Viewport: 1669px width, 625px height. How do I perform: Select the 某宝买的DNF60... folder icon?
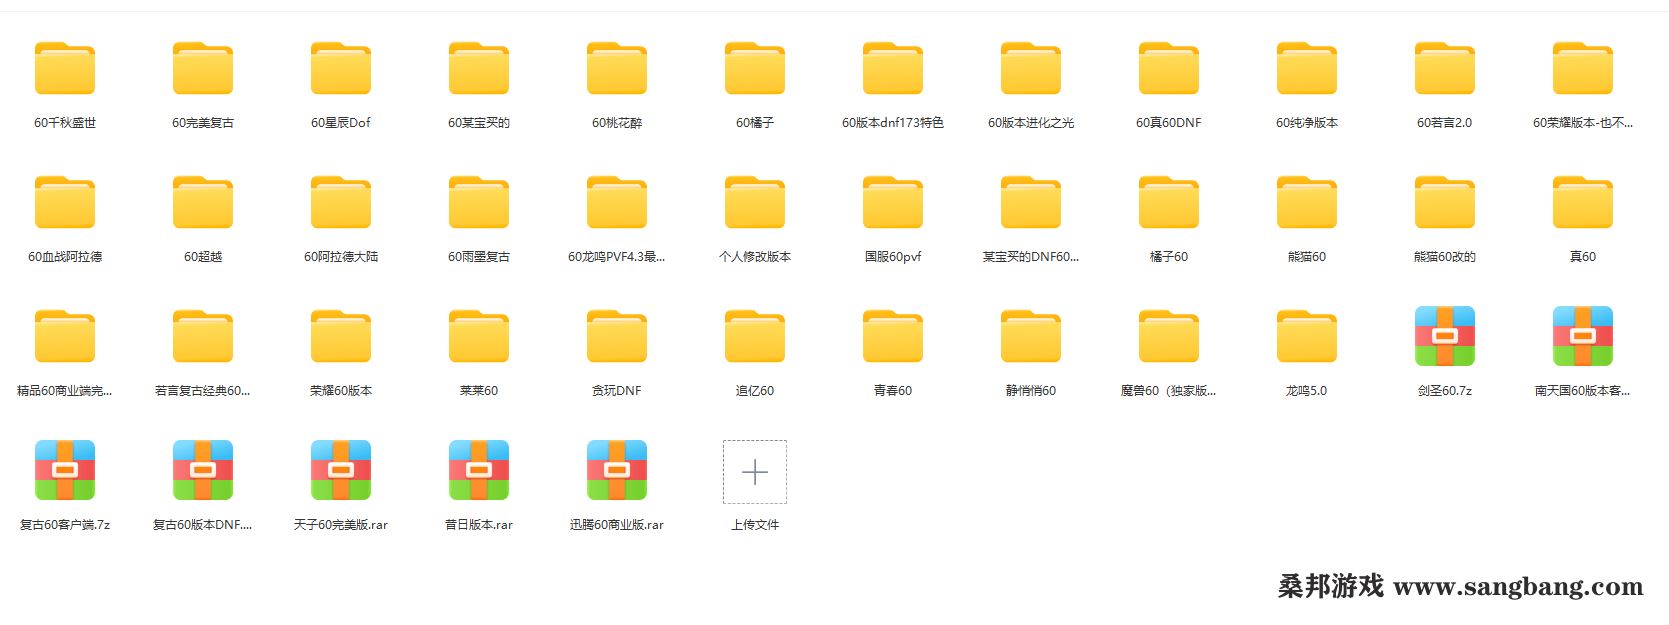coord(1031,202)
